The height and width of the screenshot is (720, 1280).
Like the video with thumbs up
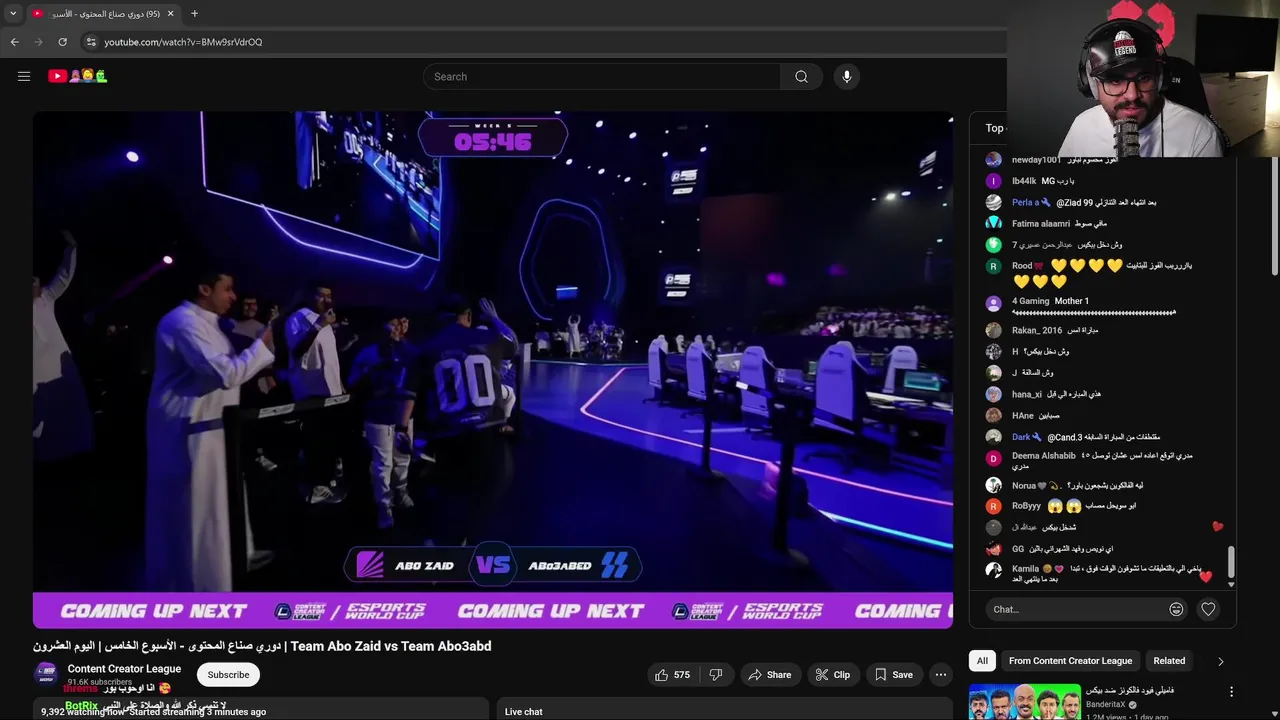[x=672, y=675]
